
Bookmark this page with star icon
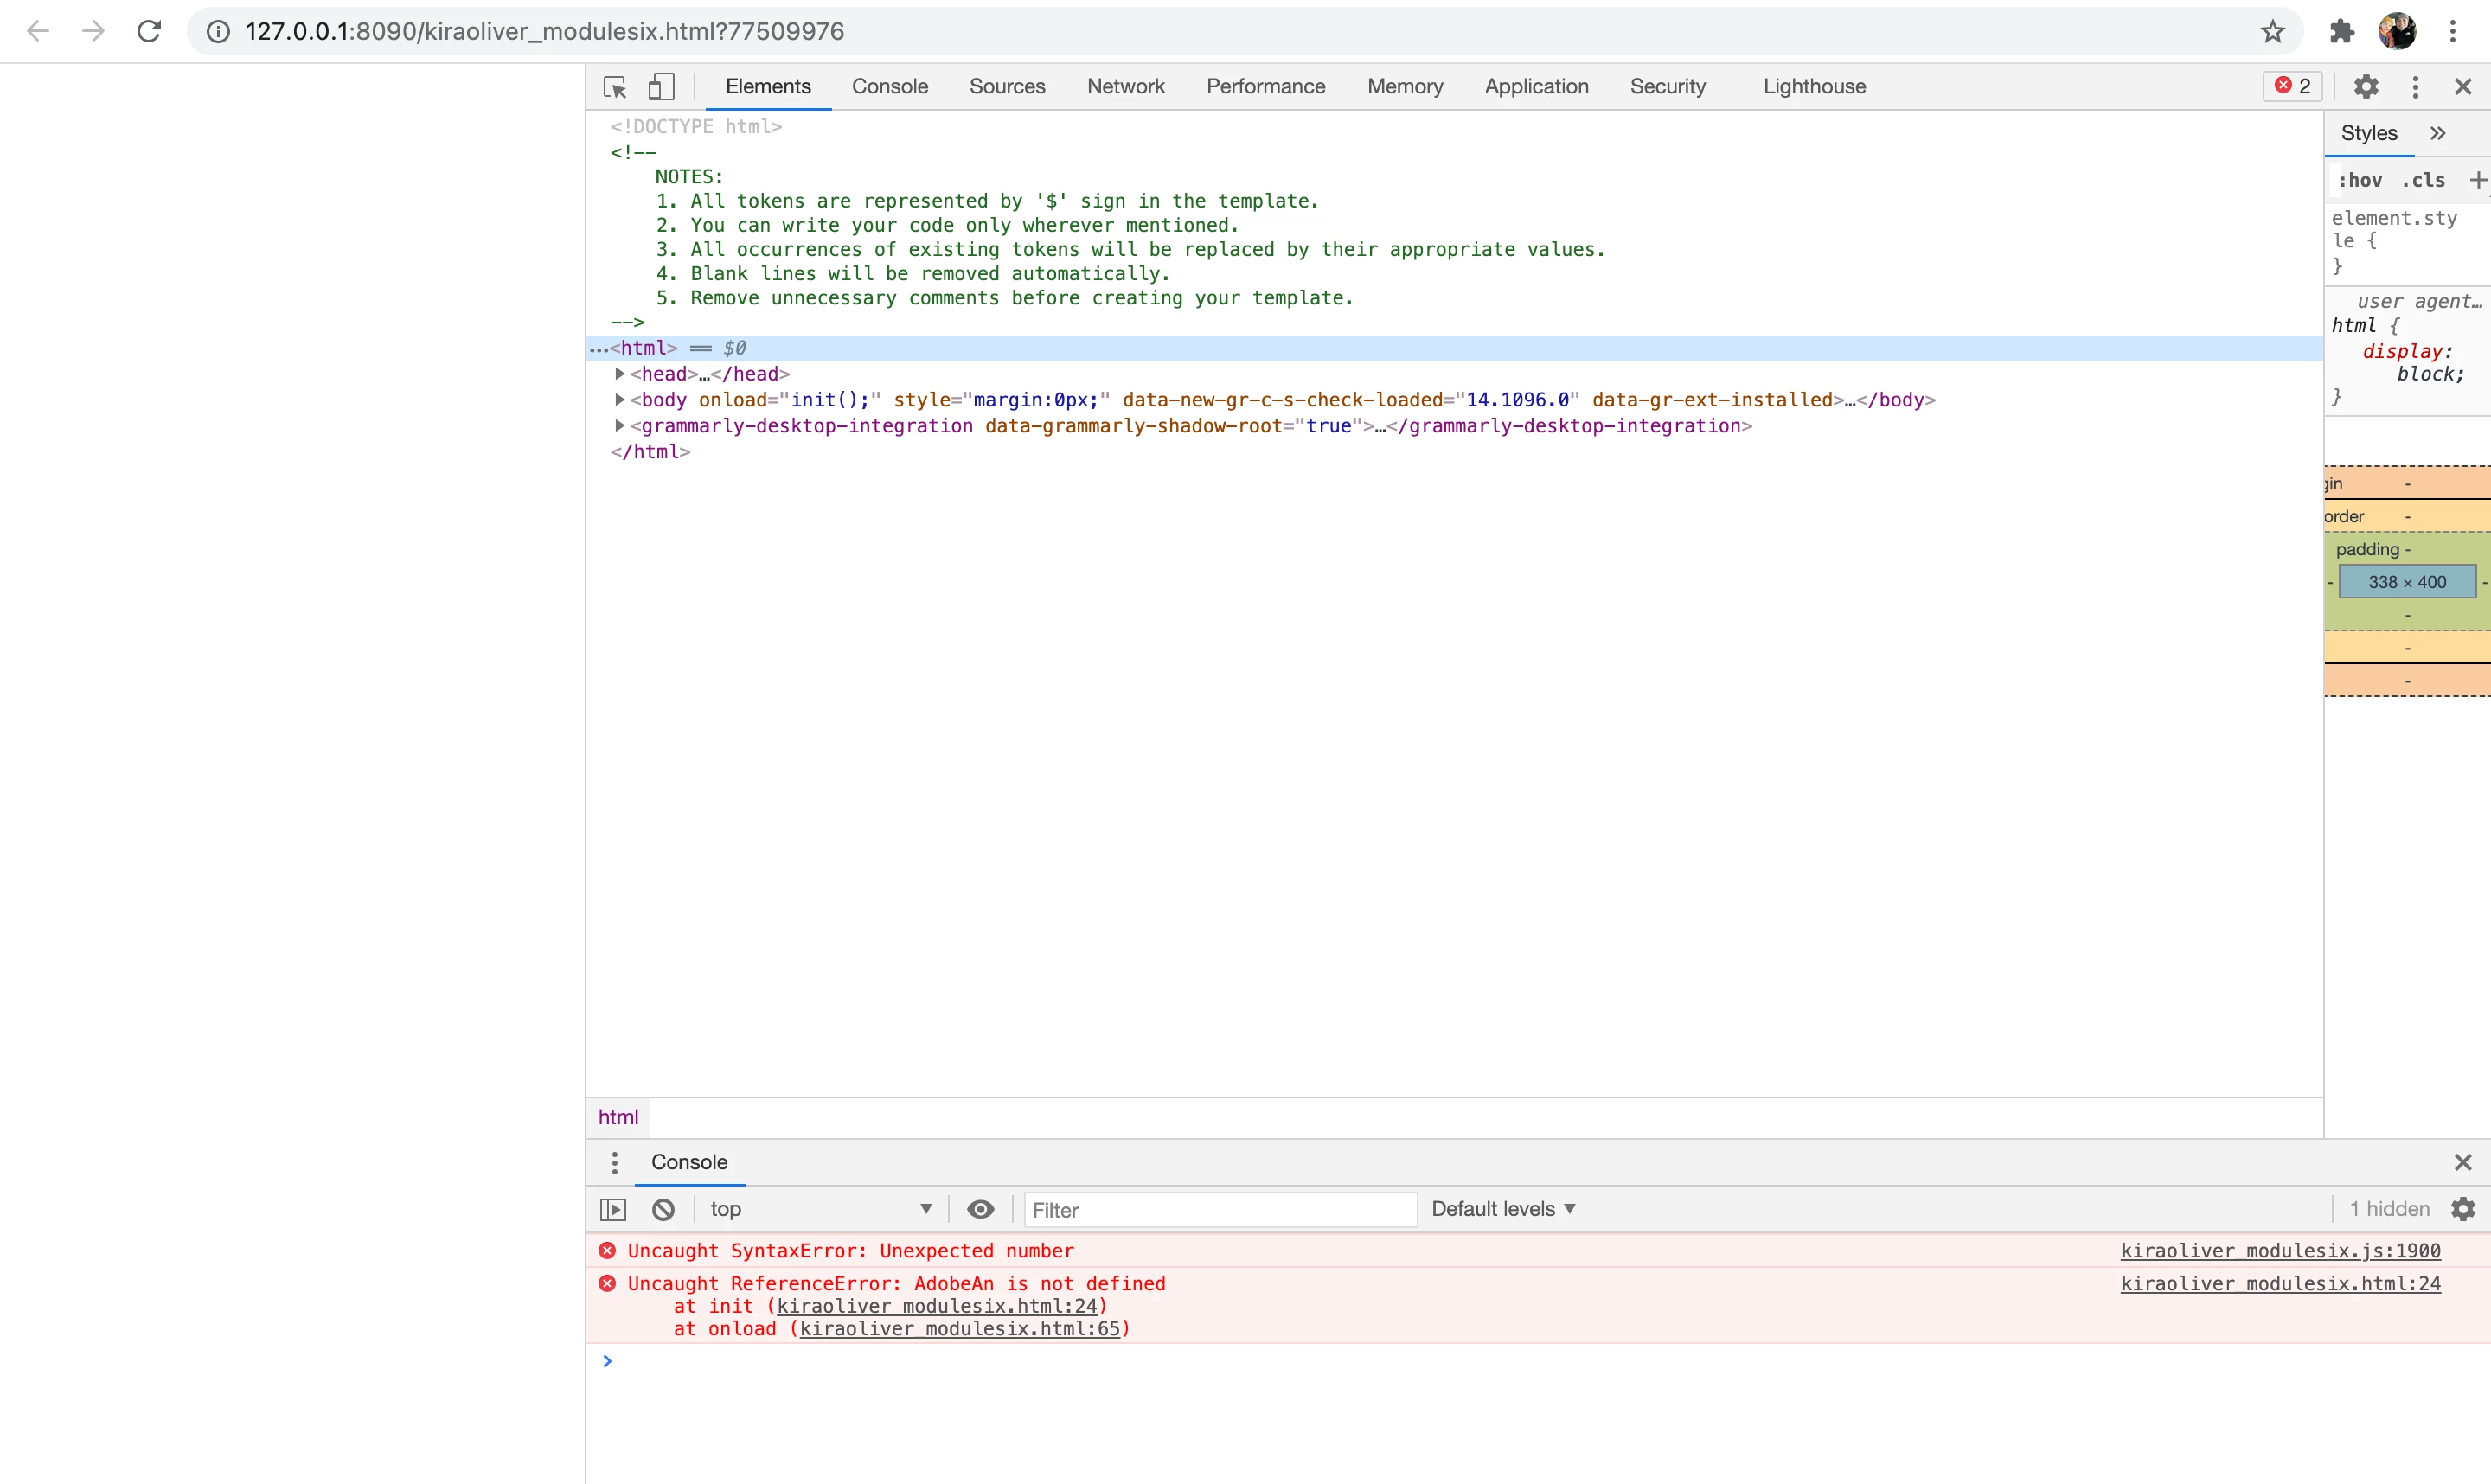coord(2272,31)
